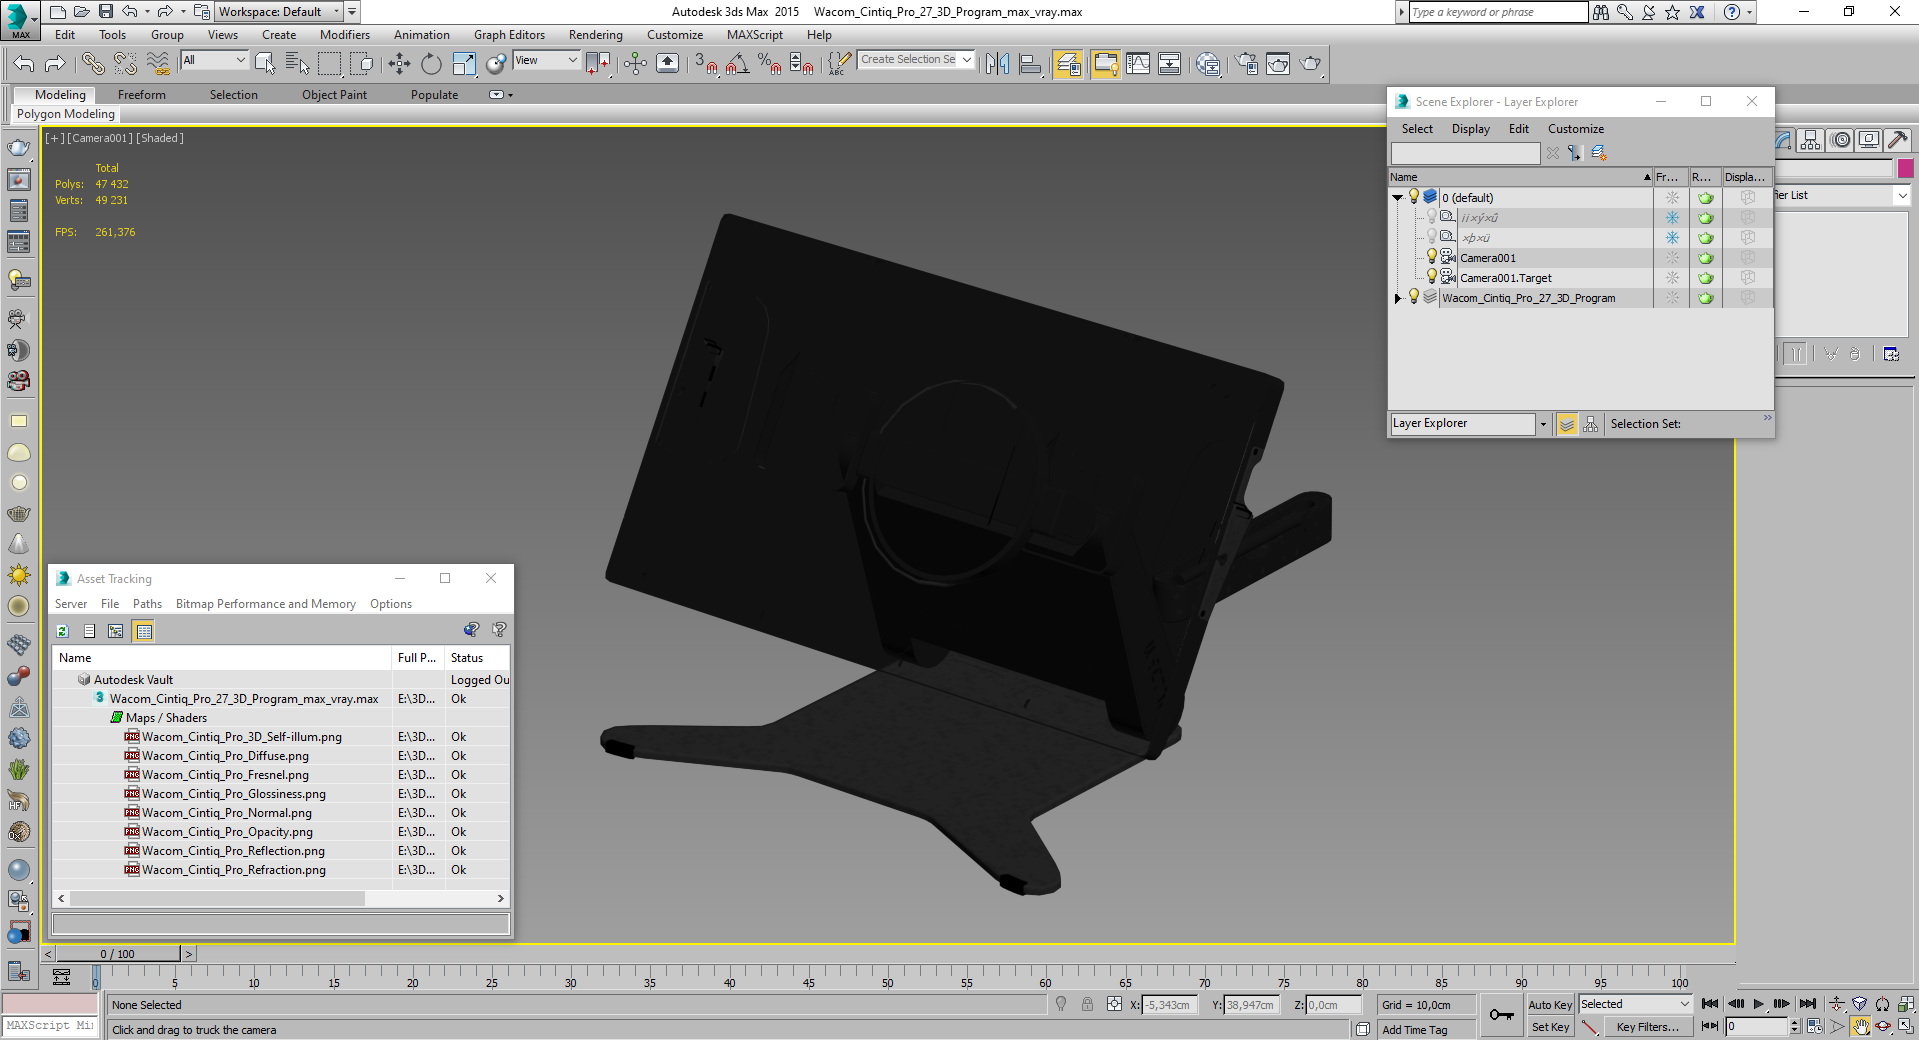This screenshot has width=1919, height=1040.
Task: Activate the Unlink Selection tool
Action: [125, 64]
